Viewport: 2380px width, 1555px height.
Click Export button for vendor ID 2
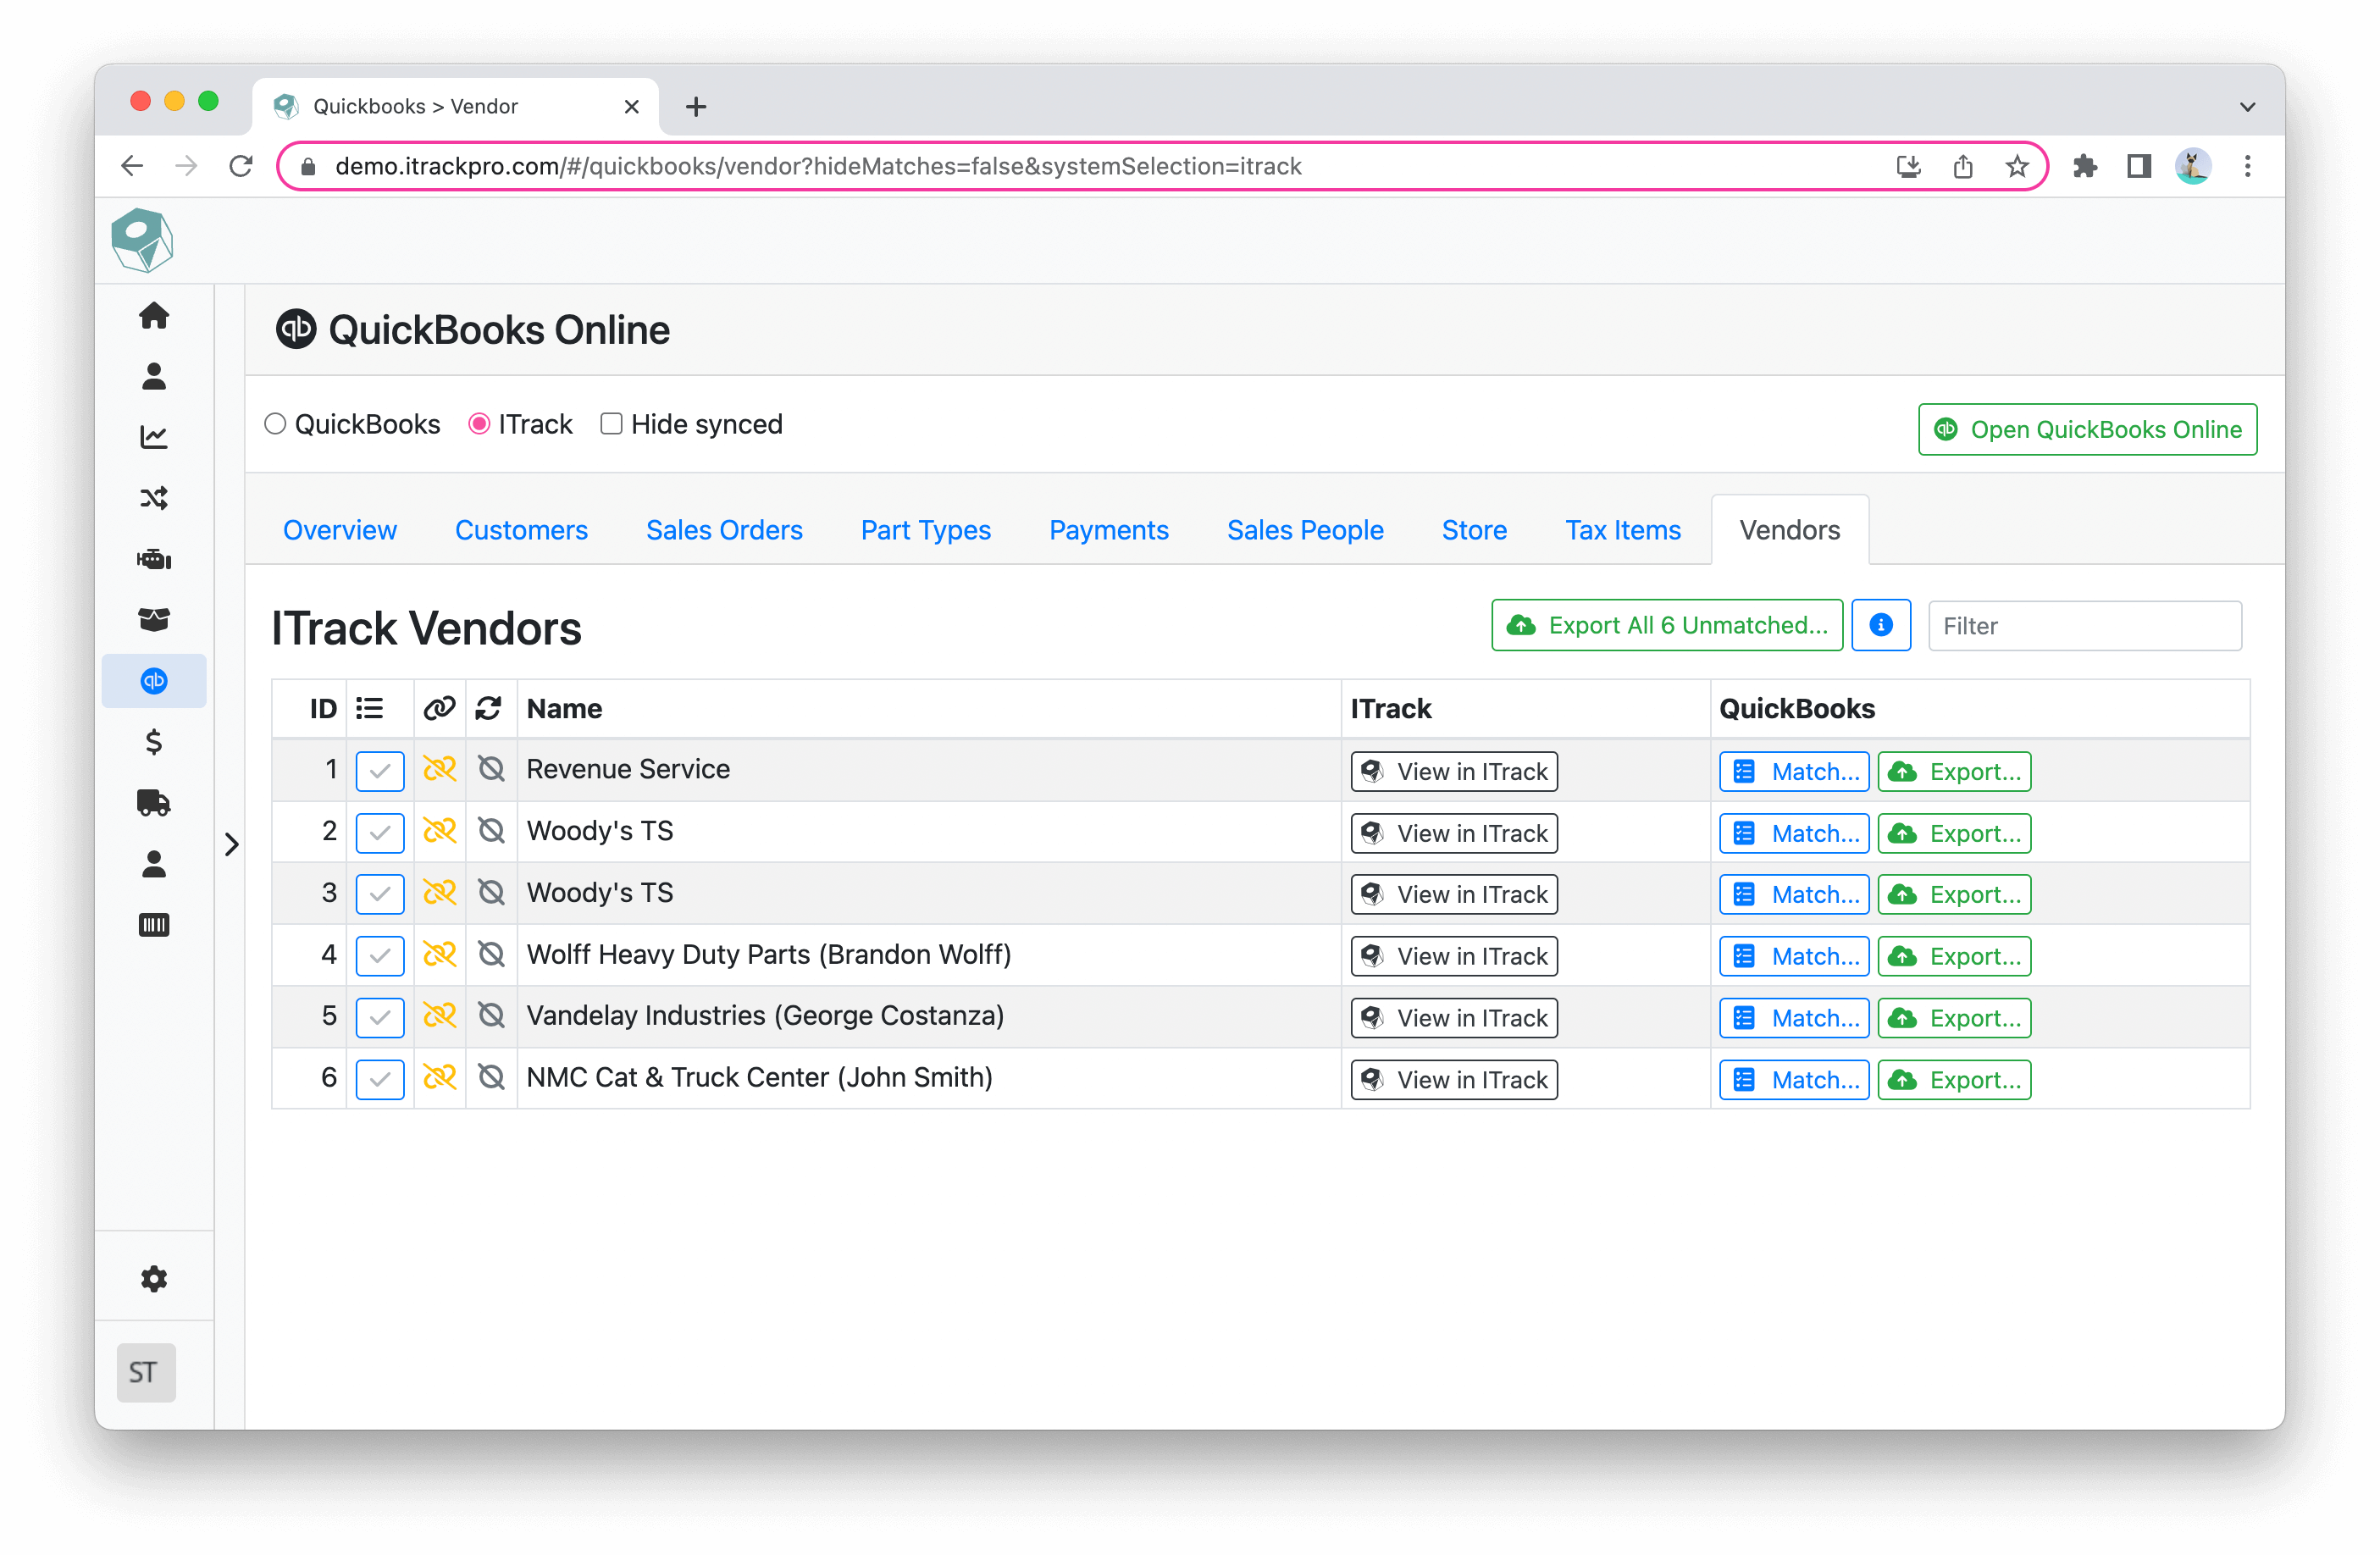click(x=1954, y=833)
